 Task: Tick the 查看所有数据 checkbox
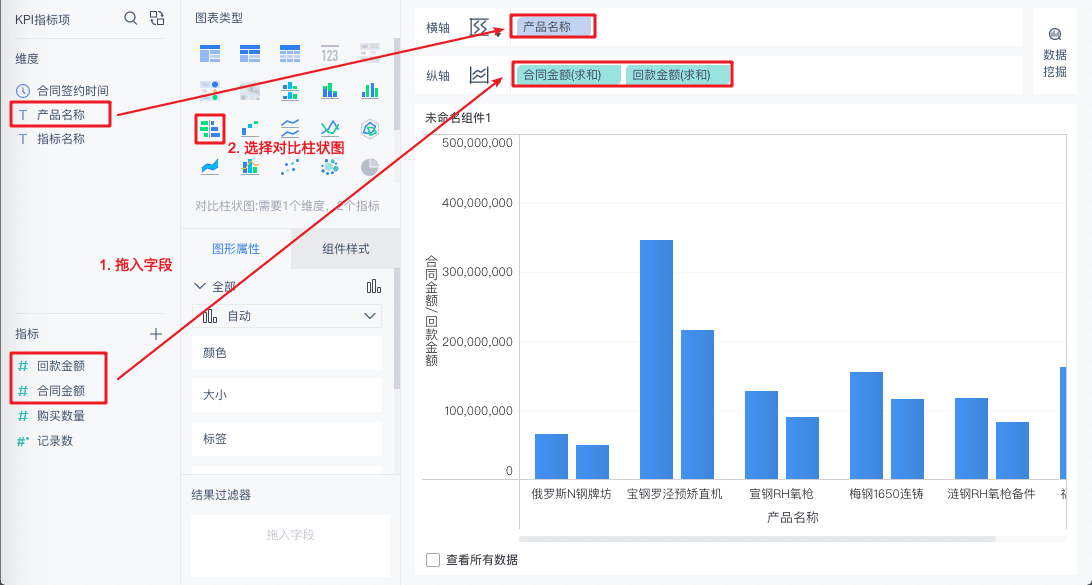click(x=433, y=560)
